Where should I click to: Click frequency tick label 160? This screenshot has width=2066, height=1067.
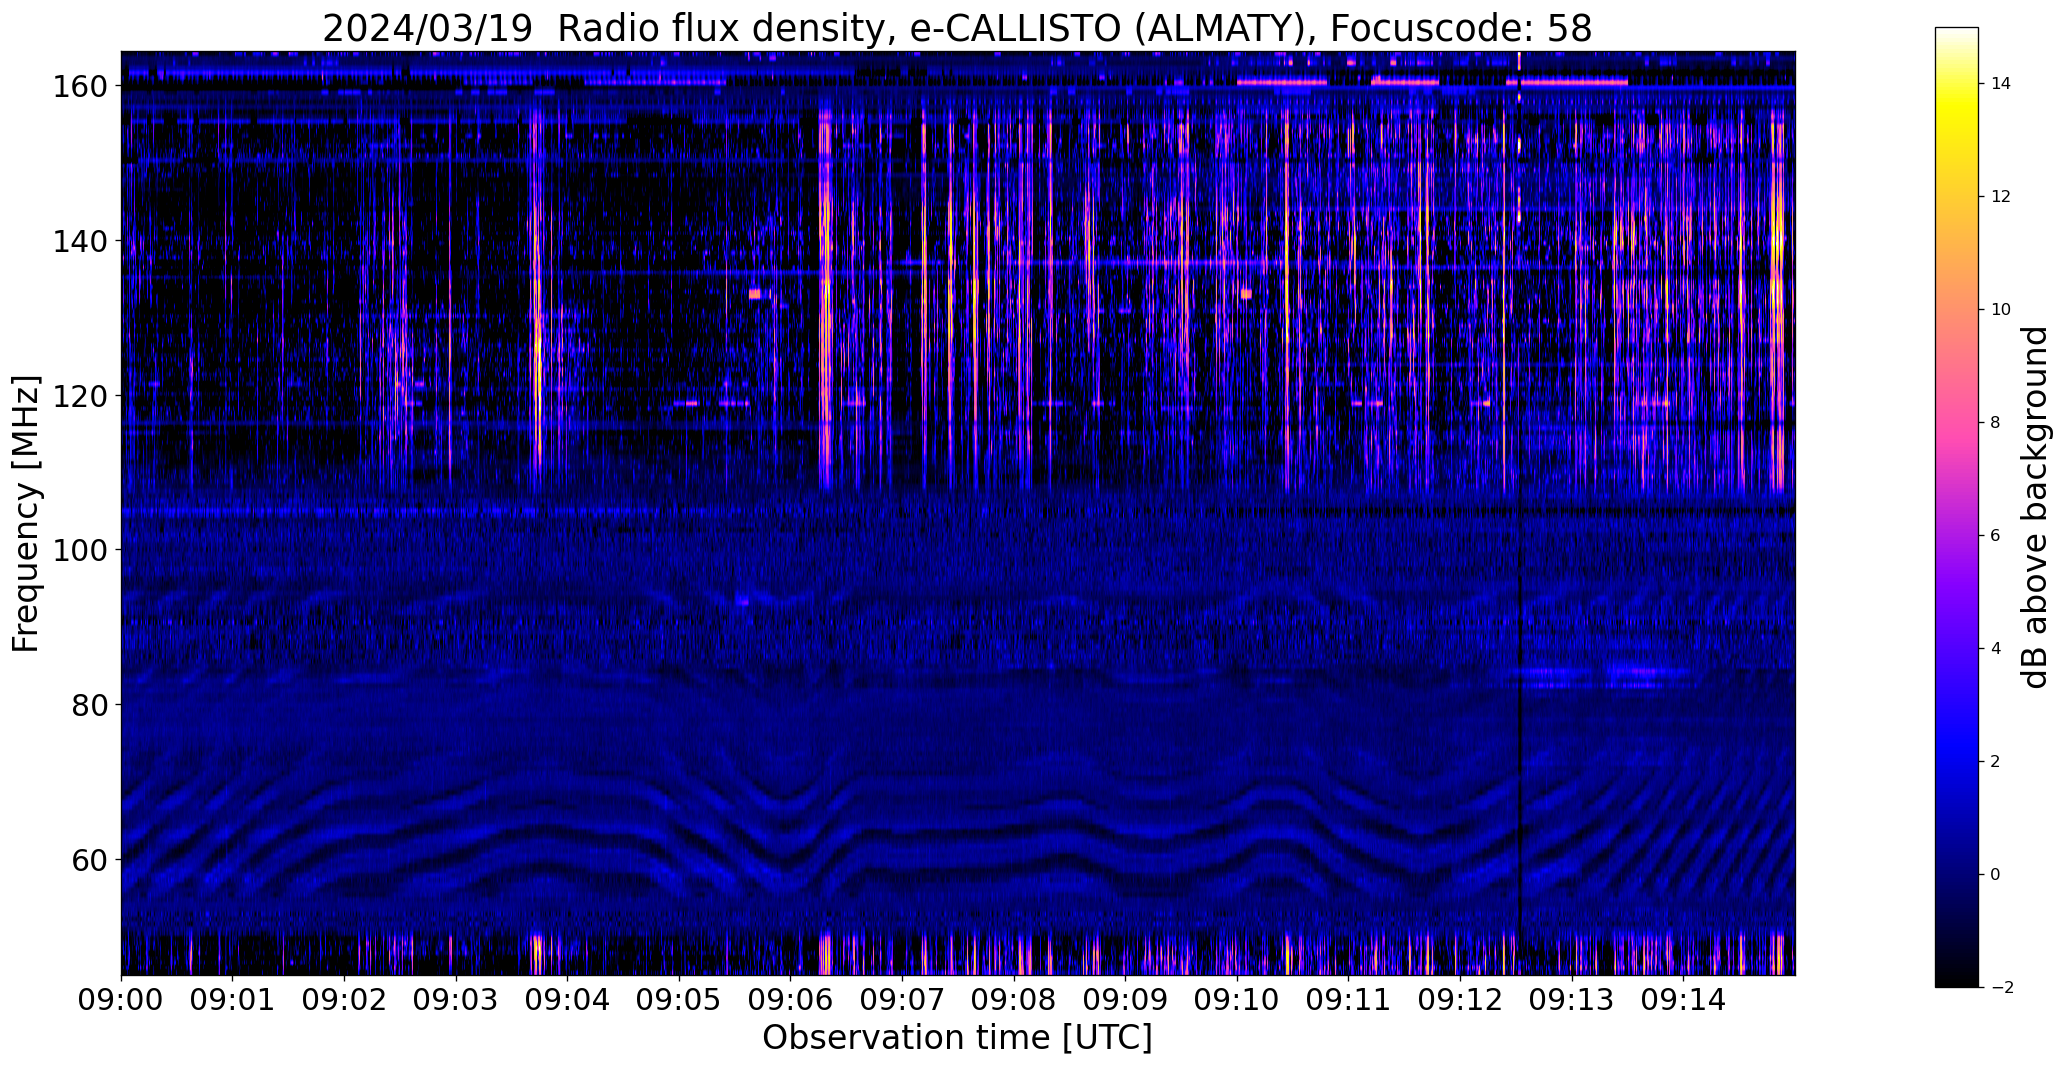(x=81, y=87)
